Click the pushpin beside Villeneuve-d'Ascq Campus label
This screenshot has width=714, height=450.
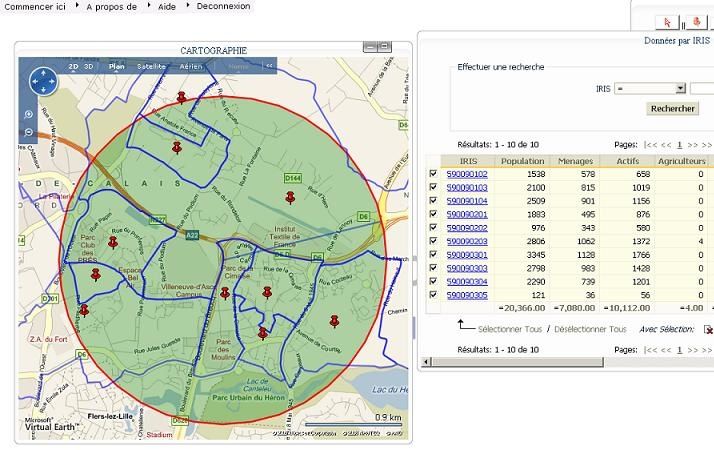225,293
